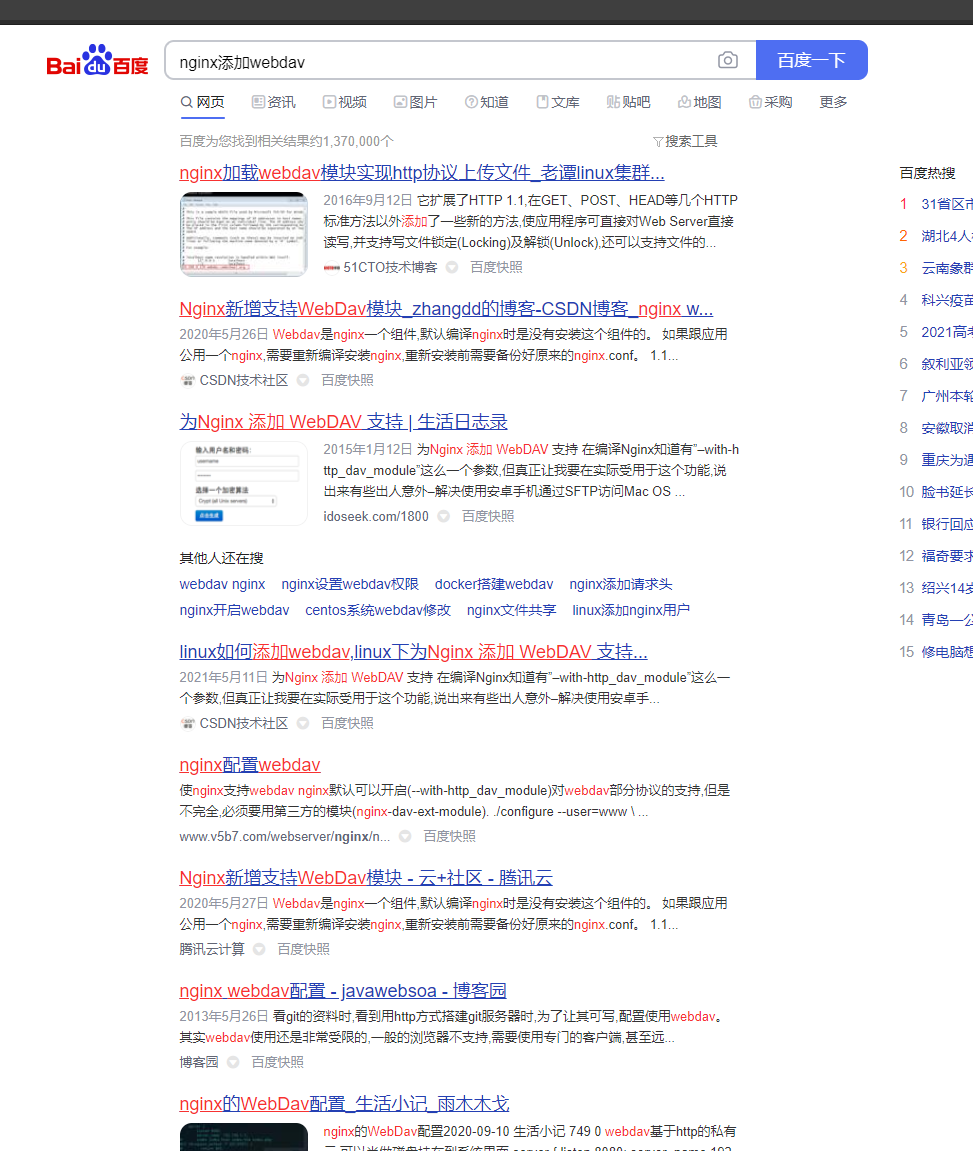
Task: Open result nginx加载webdav模块实现http协议上传文件
Action: tap(422, 173)
